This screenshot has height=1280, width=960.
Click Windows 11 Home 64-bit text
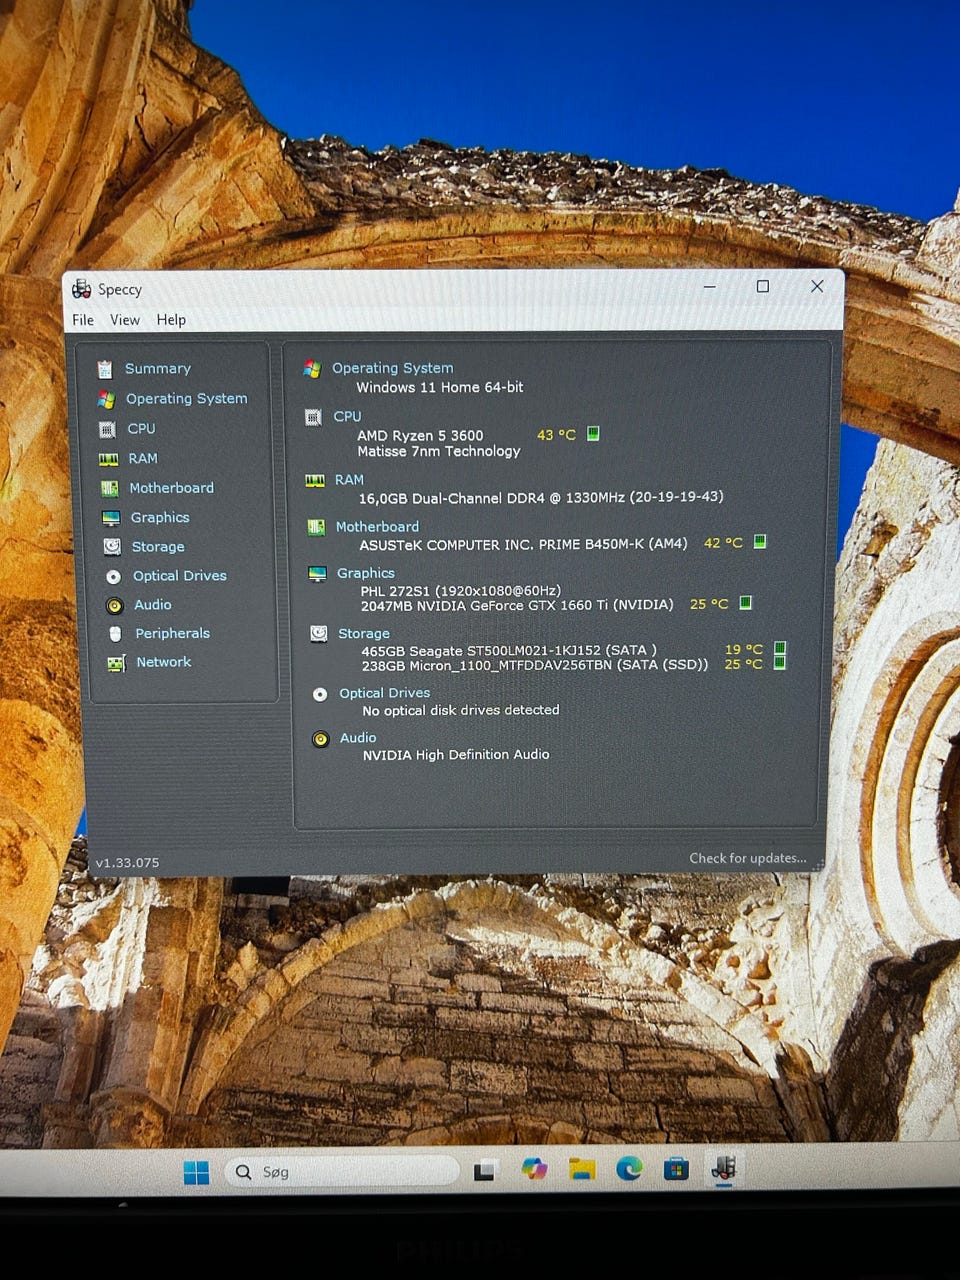[x=439, y=387]
